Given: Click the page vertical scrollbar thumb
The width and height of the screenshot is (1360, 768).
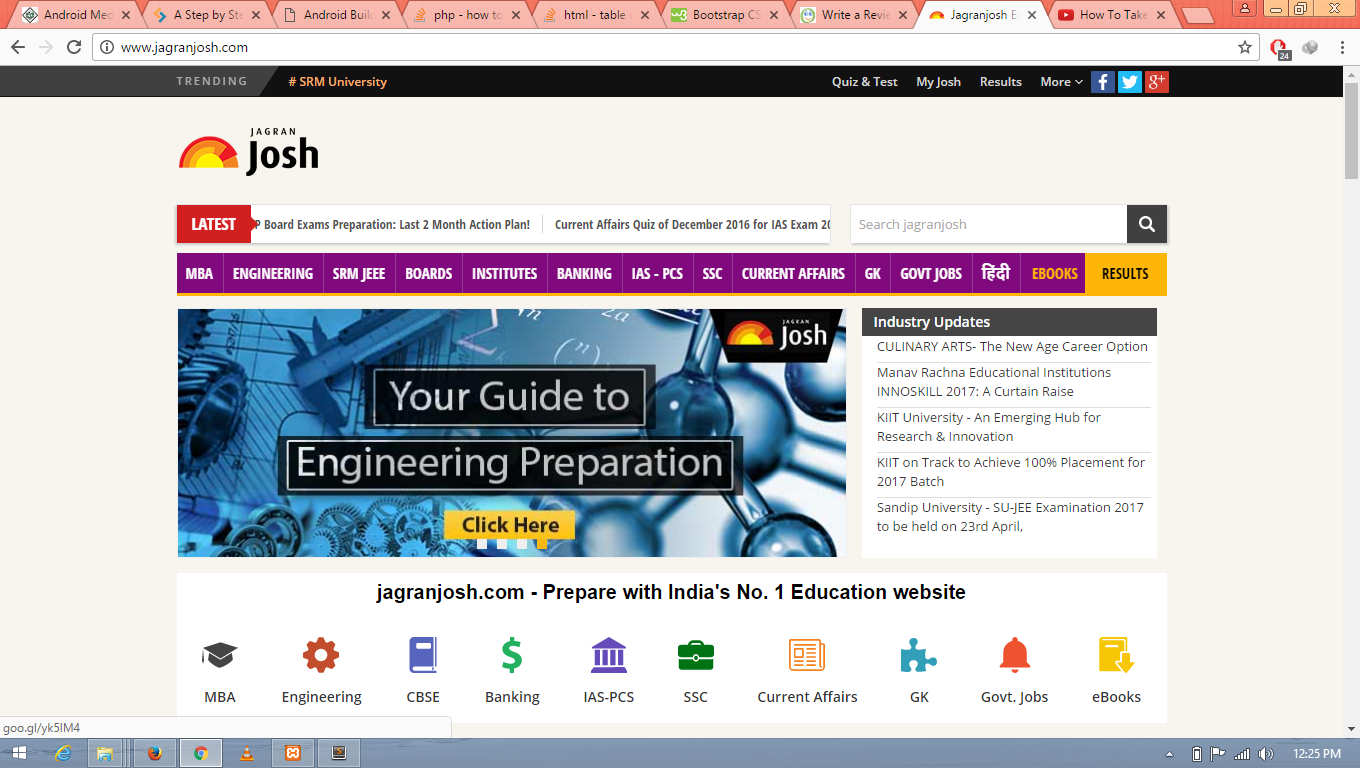Looking at the screenshot, I should (x=1351, y=132).
